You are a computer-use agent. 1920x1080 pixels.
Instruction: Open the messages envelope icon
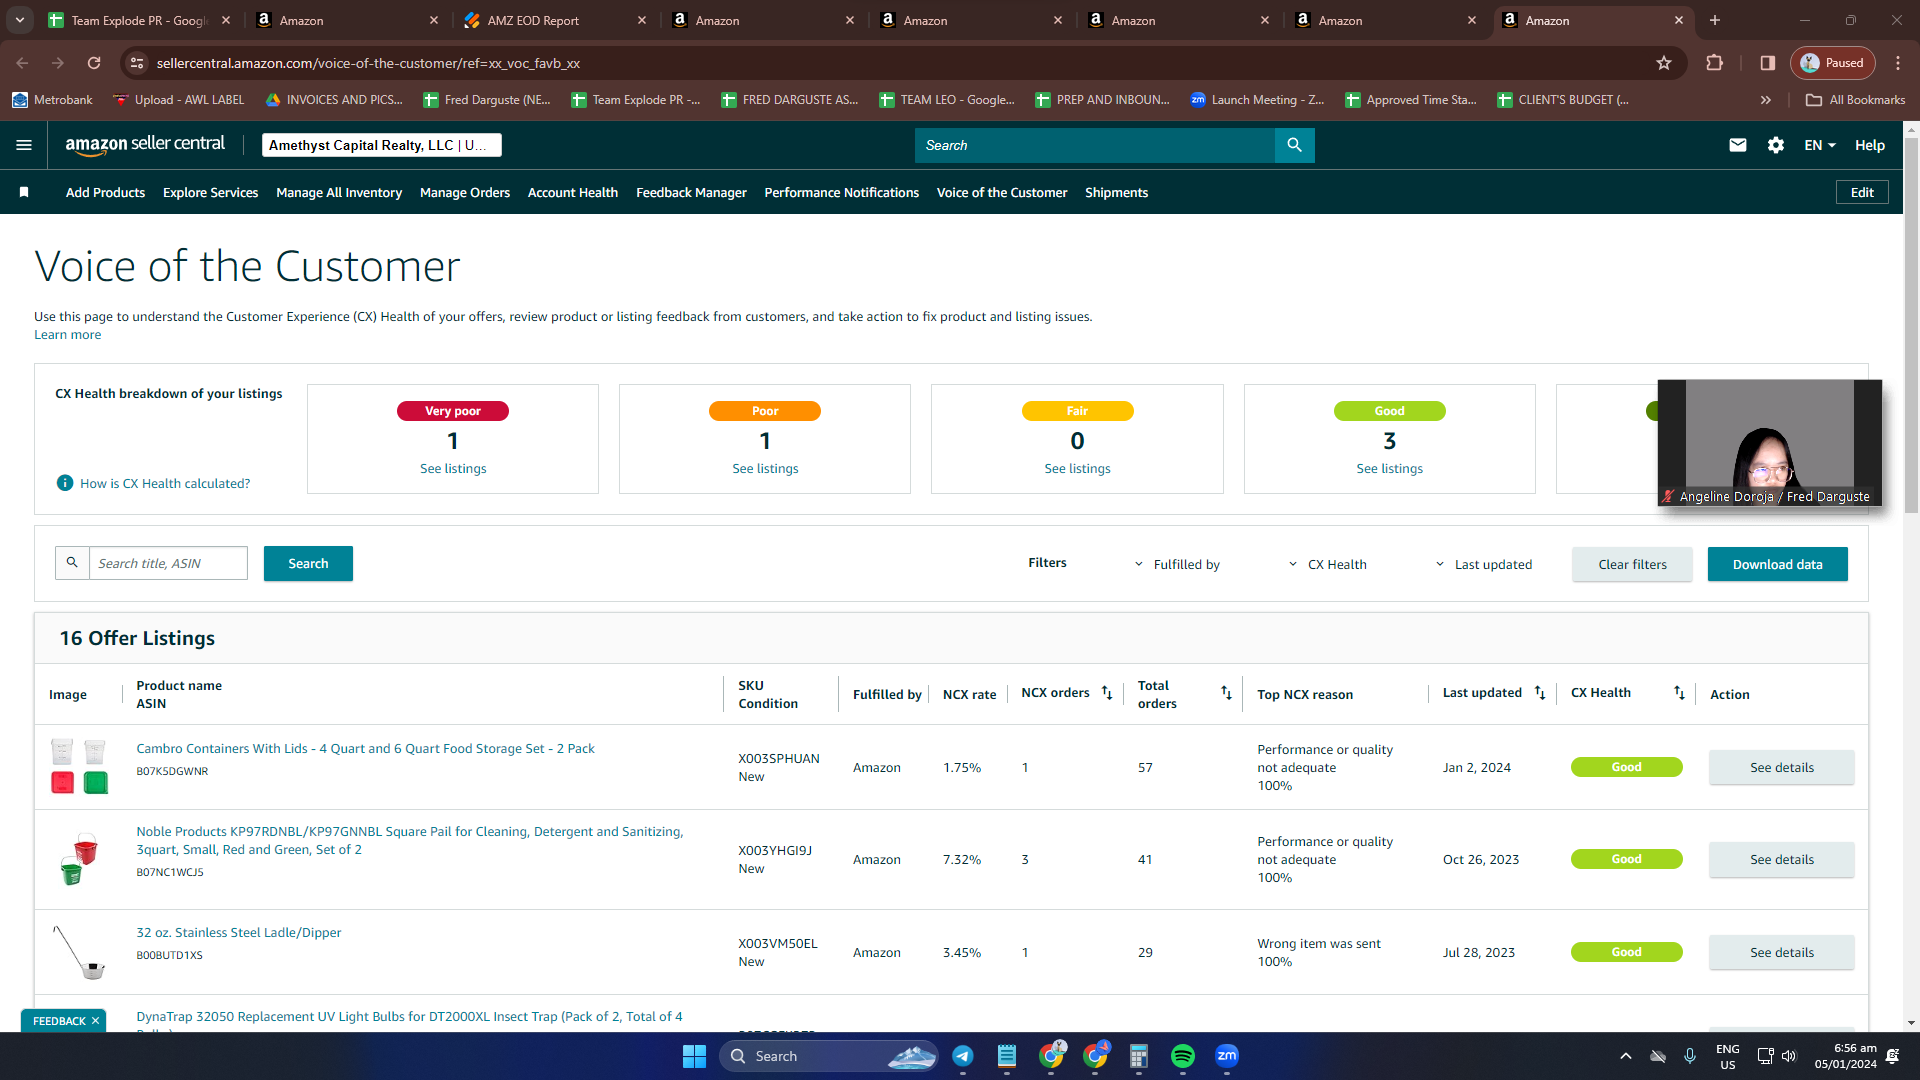(x=1738, y=145)
